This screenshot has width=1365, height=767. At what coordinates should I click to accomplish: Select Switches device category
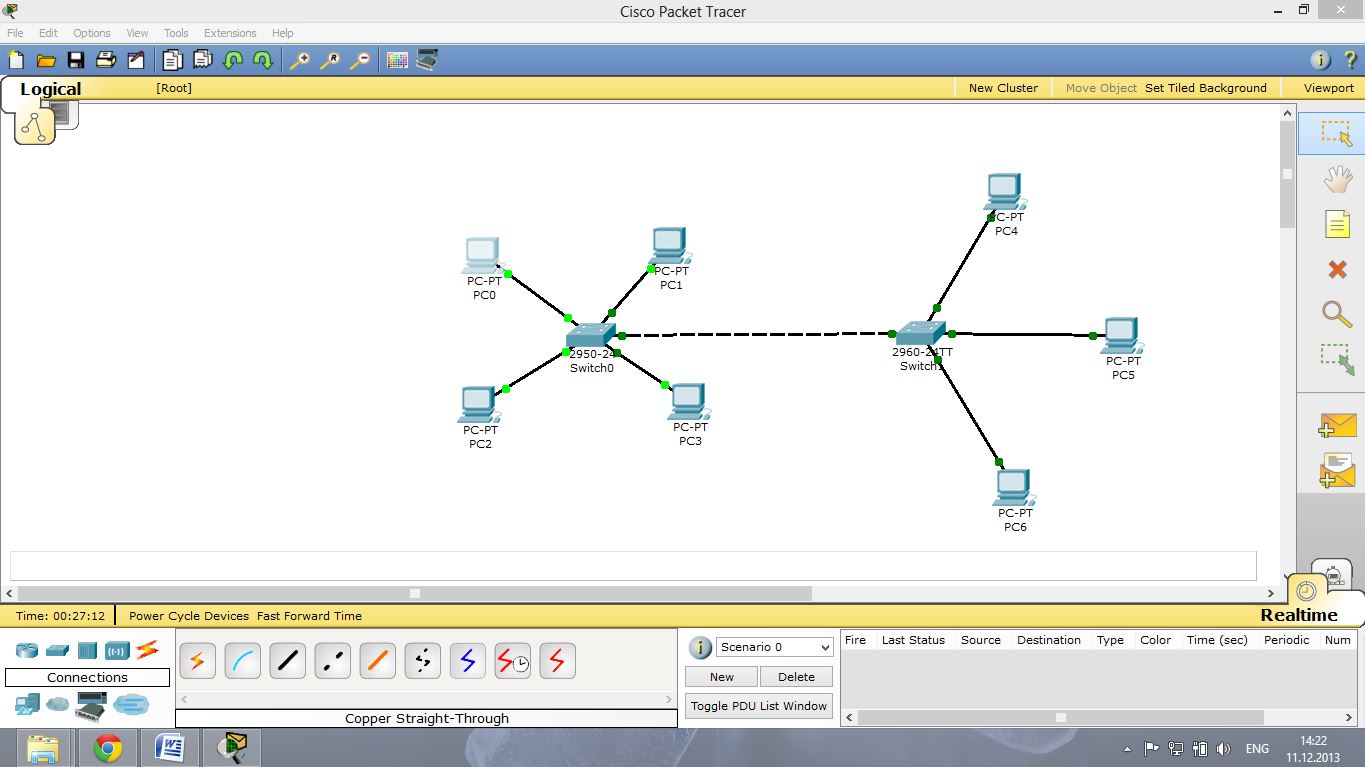pyautogui.click(x=57, y=650)
